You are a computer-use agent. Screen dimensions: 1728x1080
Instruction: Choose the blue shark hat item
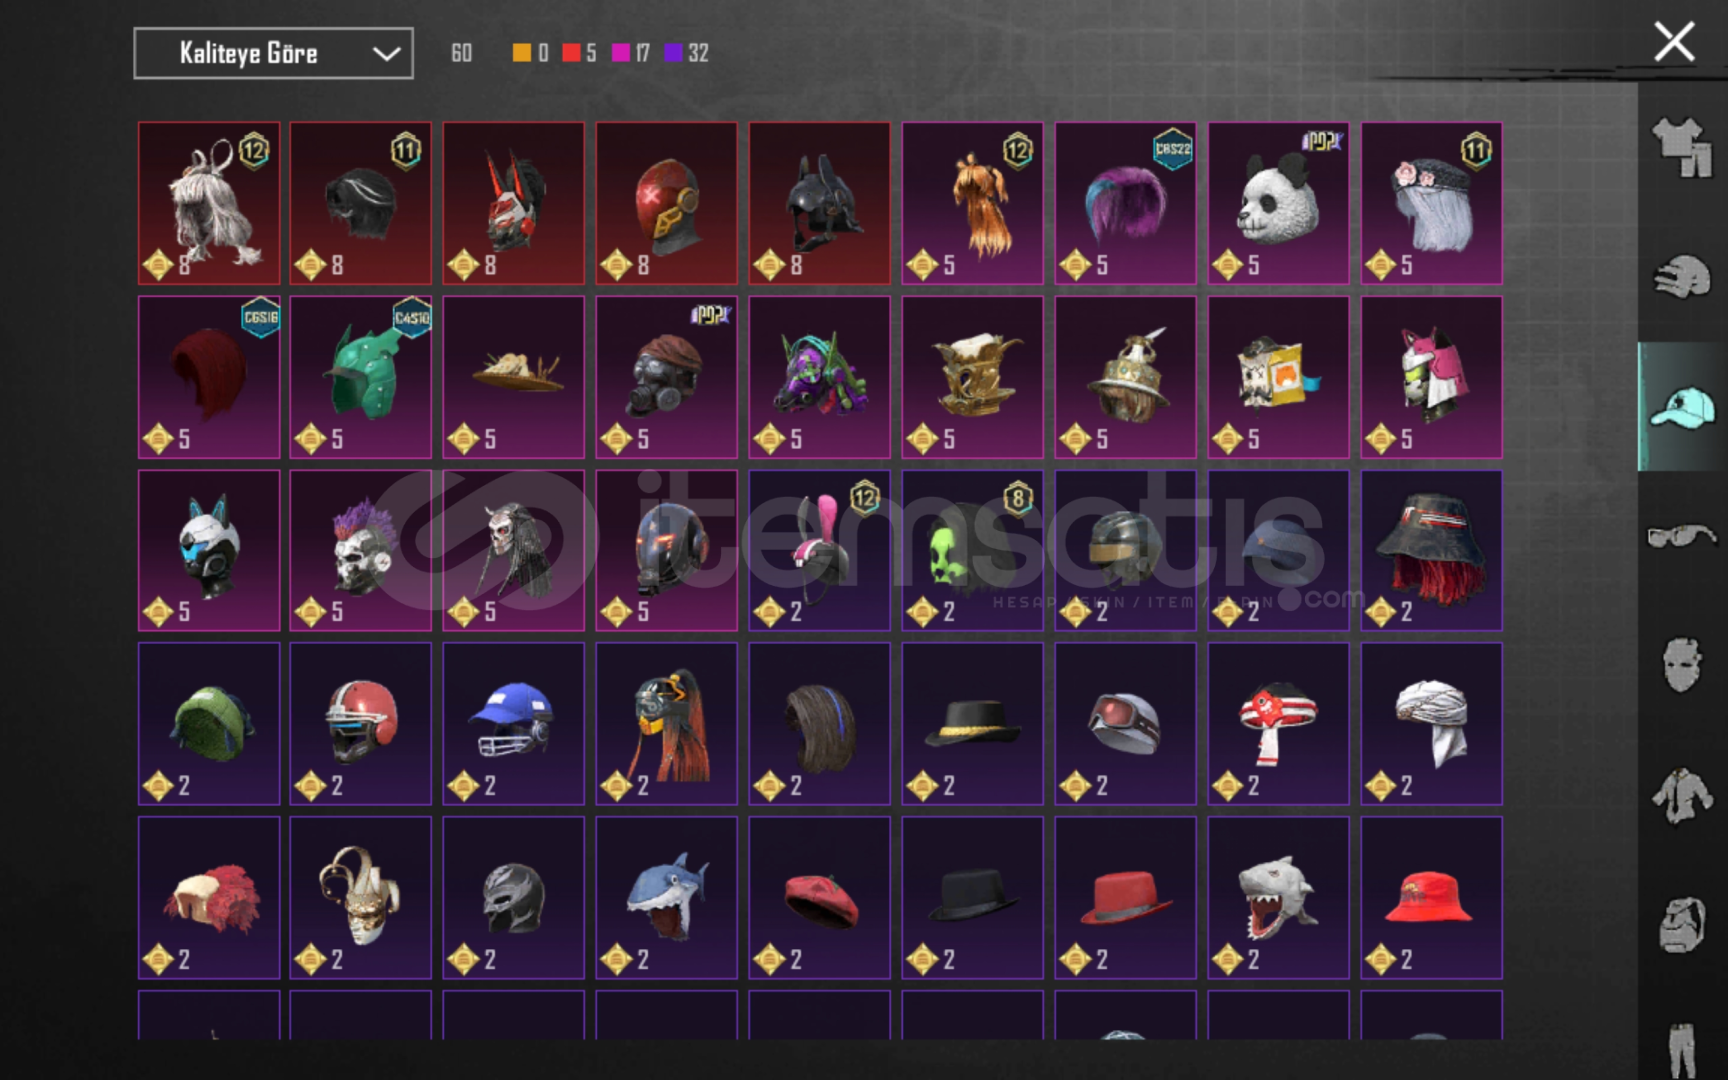pos(666,897)
